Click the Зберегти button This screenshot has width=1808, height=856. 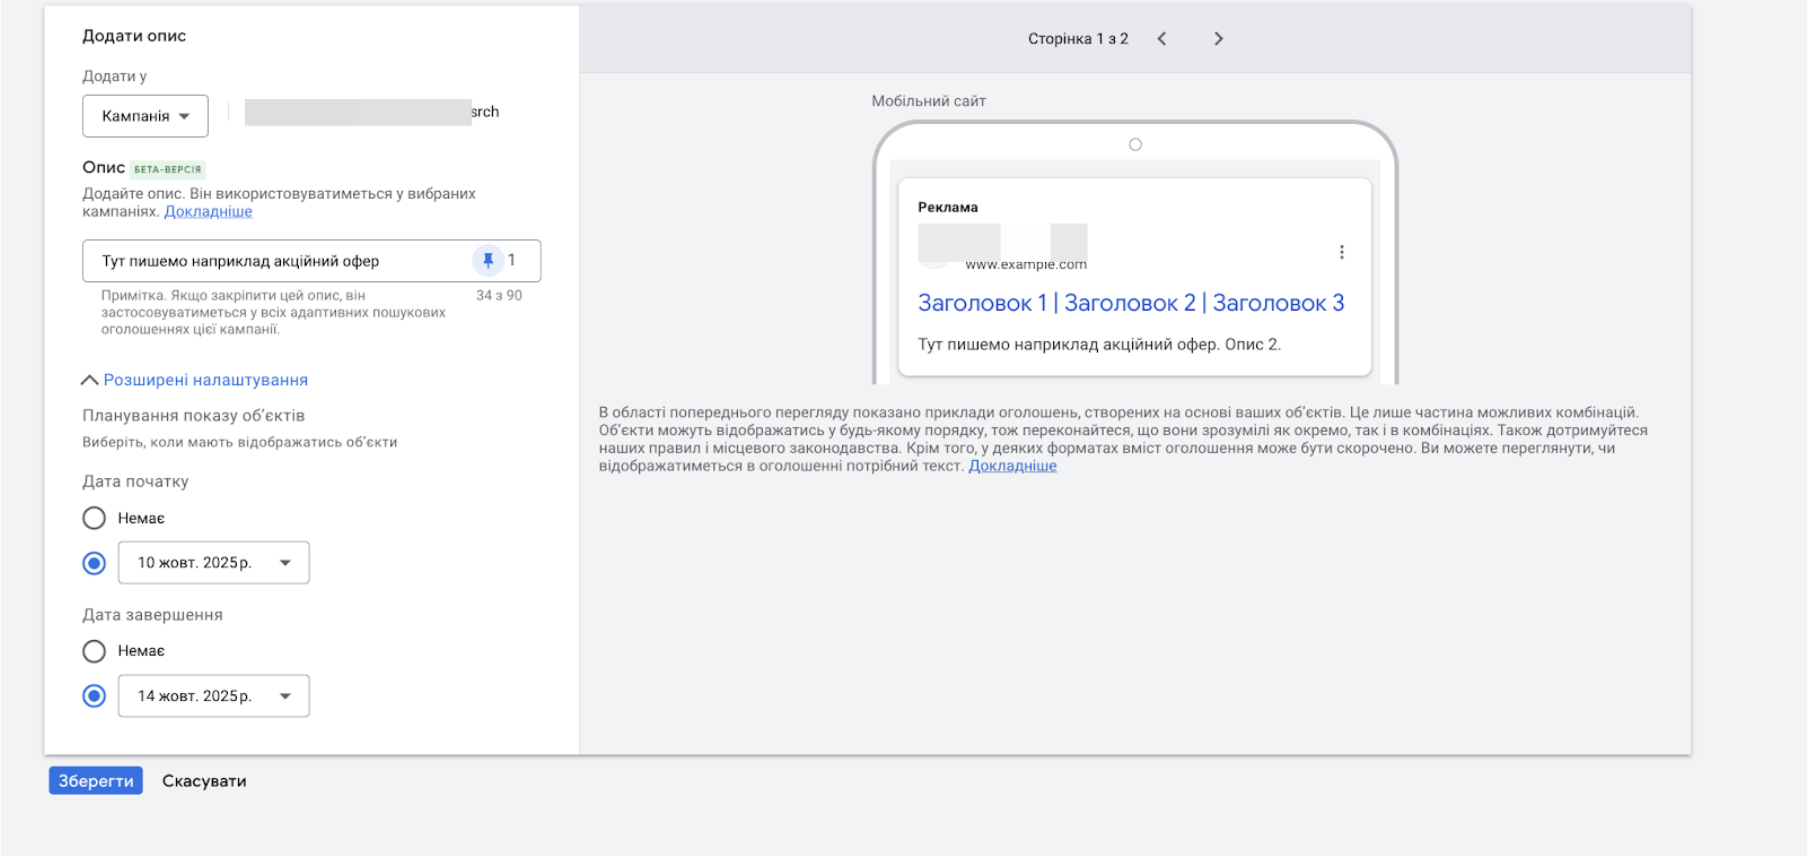pos(96,781)
